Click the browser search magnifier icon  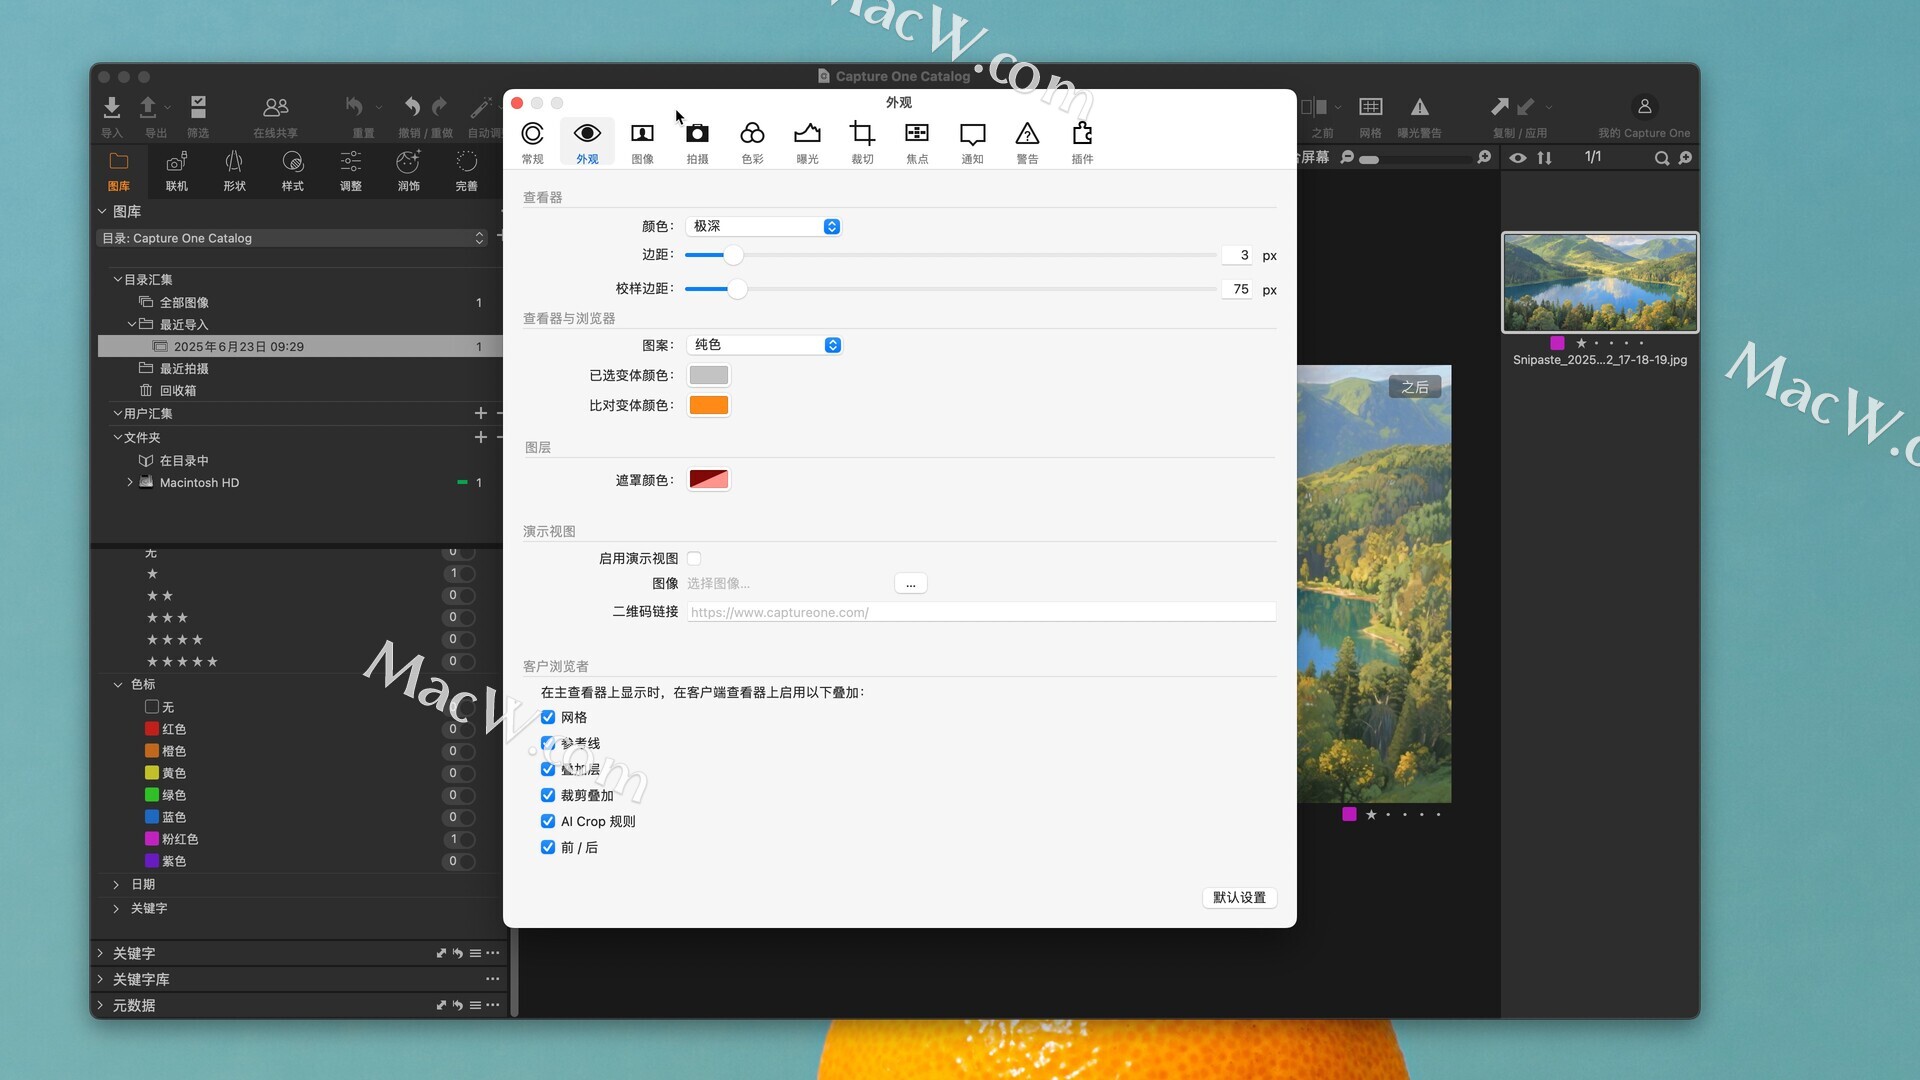1661,158
